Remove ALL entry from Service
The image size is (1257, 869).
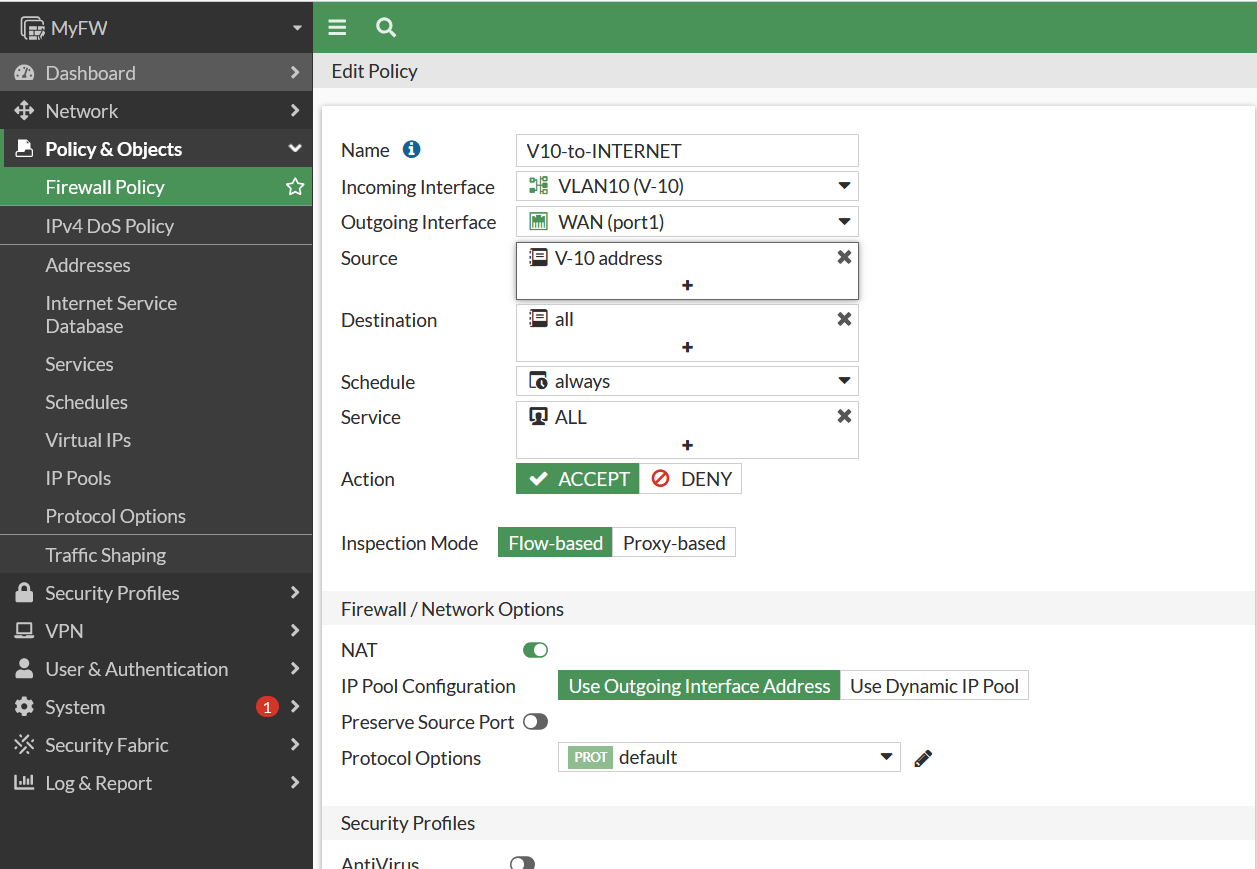pos(844,416)
